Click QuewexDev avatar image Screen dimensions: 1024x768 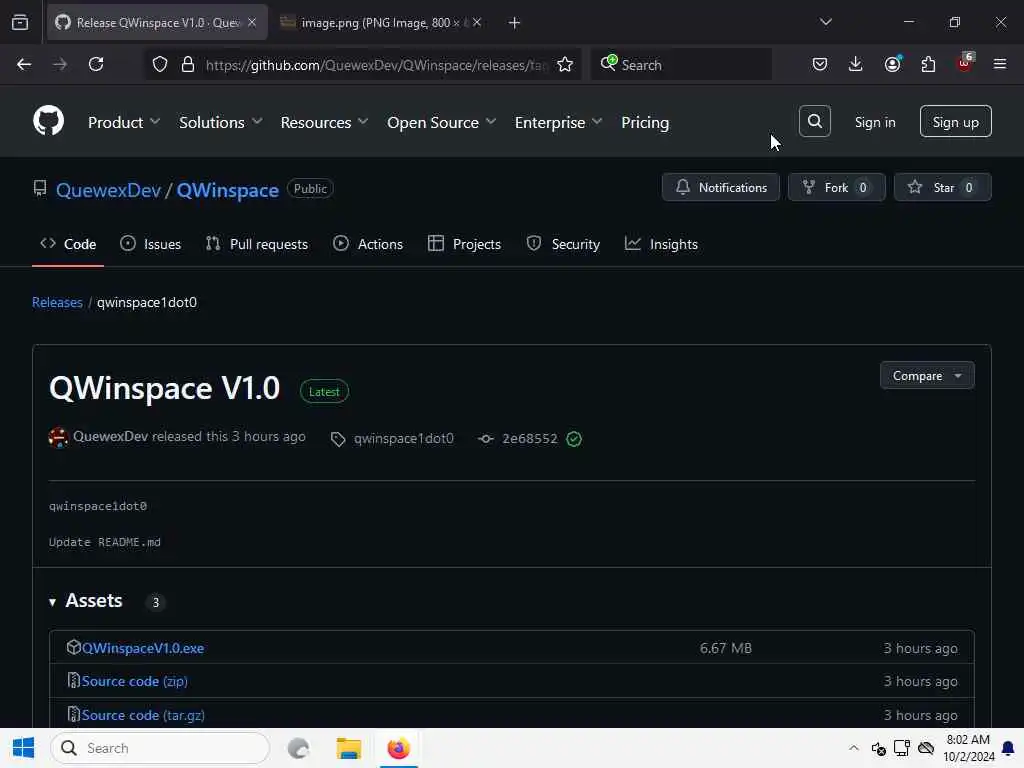point(58,437)
